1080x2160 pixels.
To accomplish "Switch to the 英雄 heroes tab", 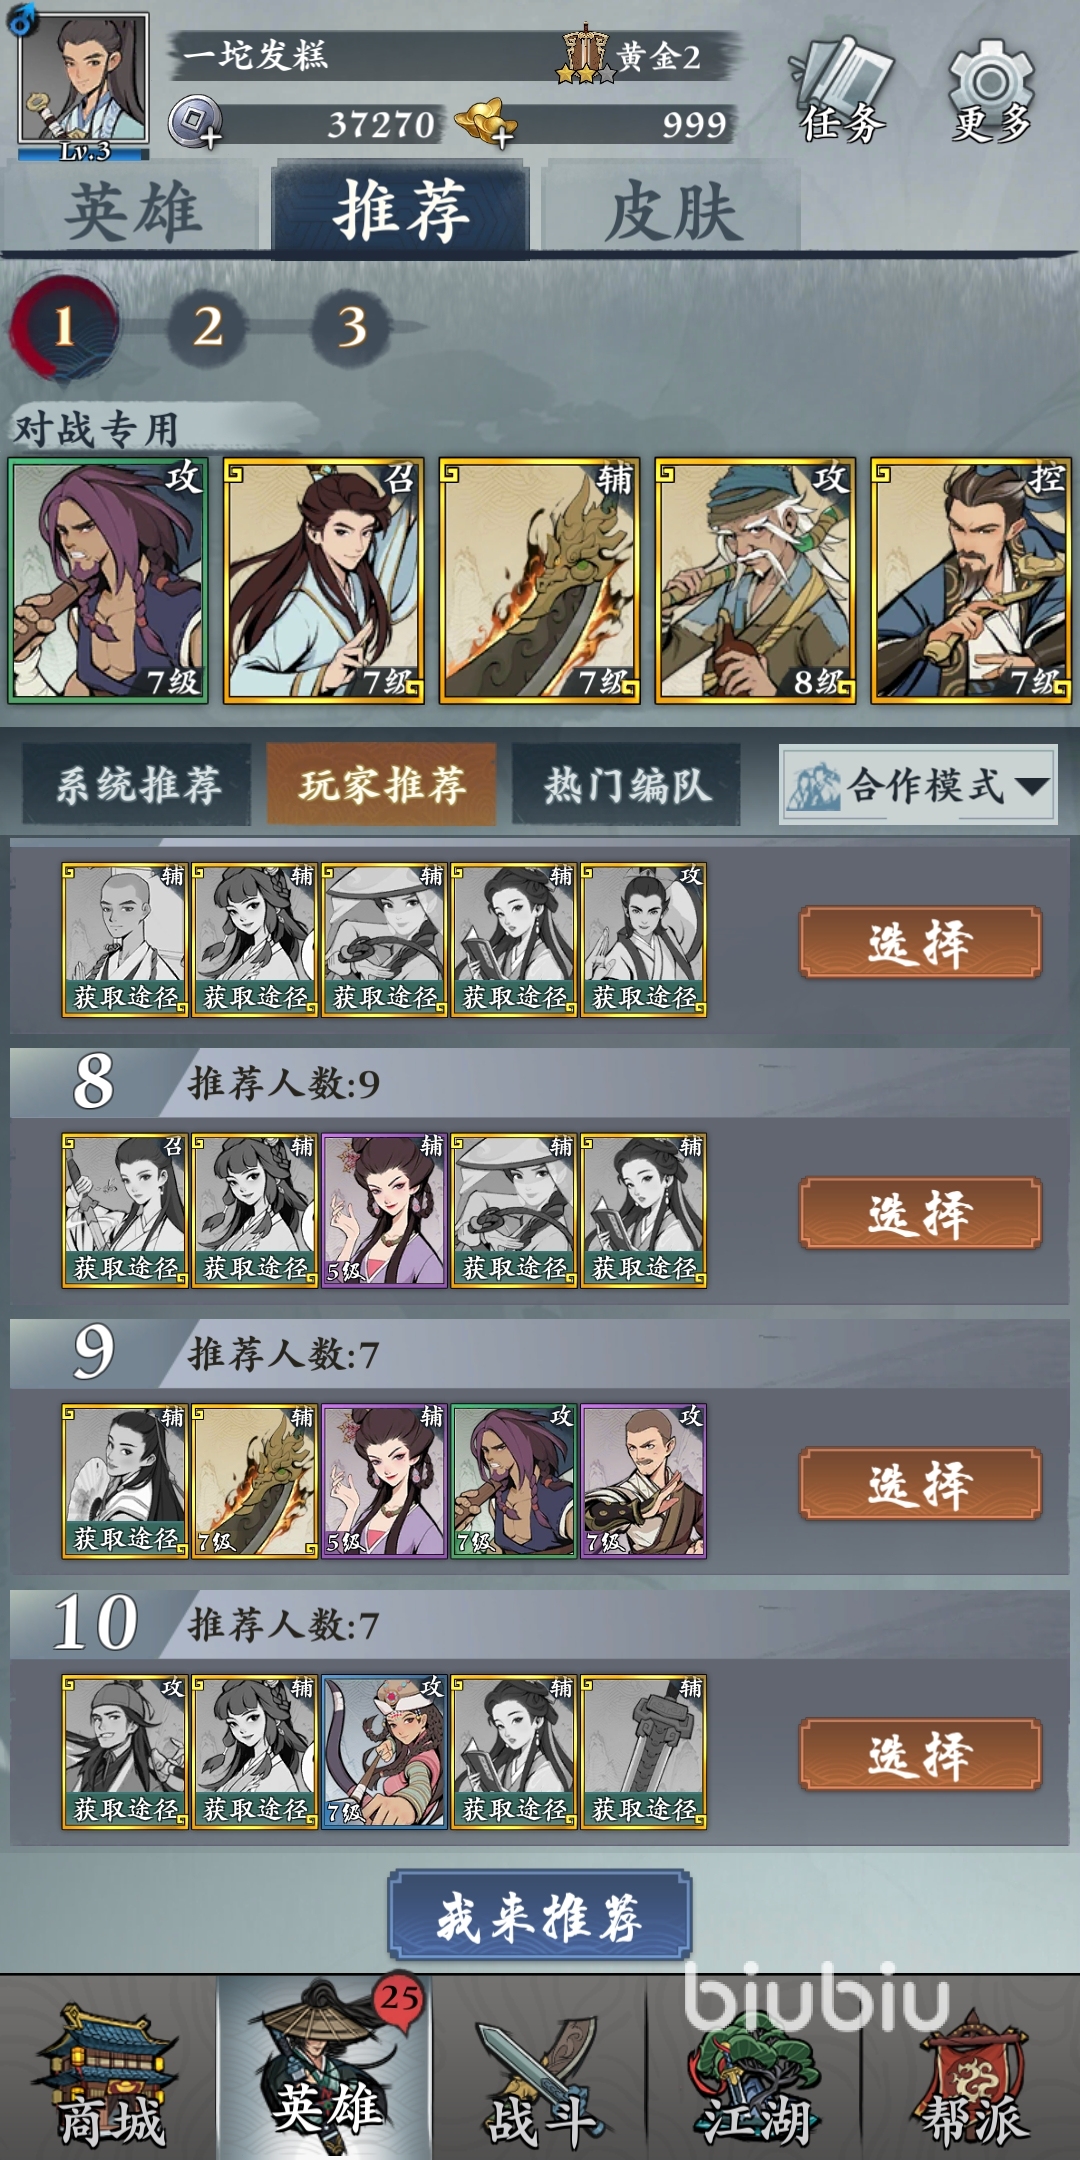I will click(132, 210).
